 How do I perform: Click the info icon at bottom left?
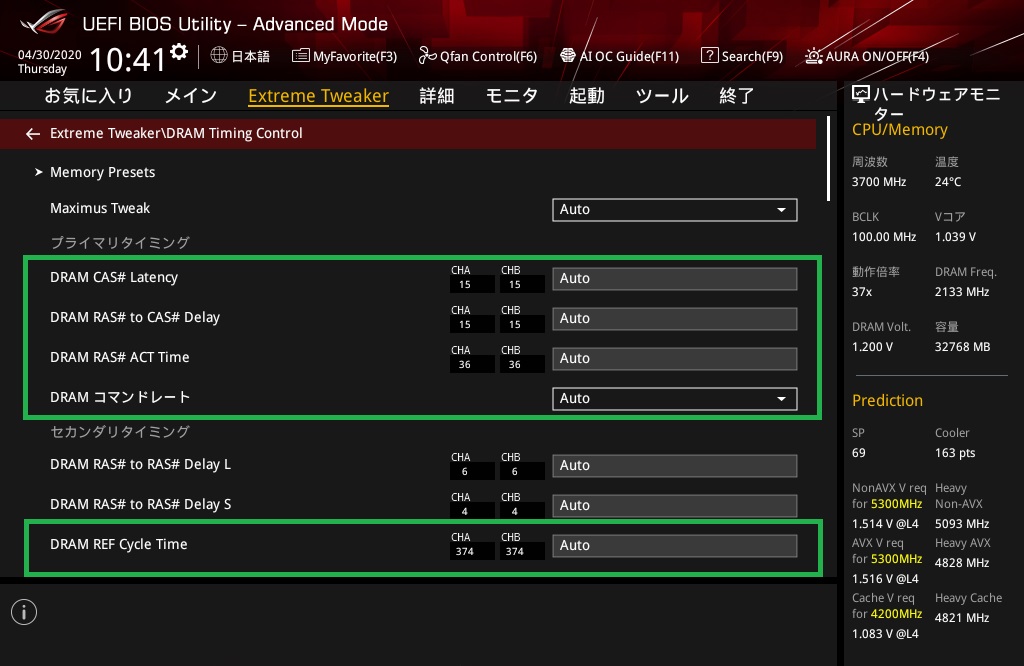pos(24,612)
